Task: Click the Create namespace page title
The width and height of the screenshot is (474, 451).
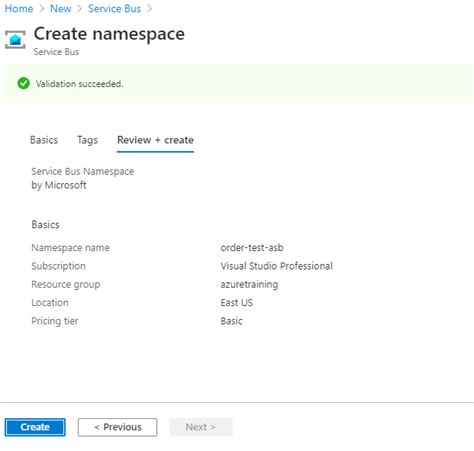Action: coord(109,34)
